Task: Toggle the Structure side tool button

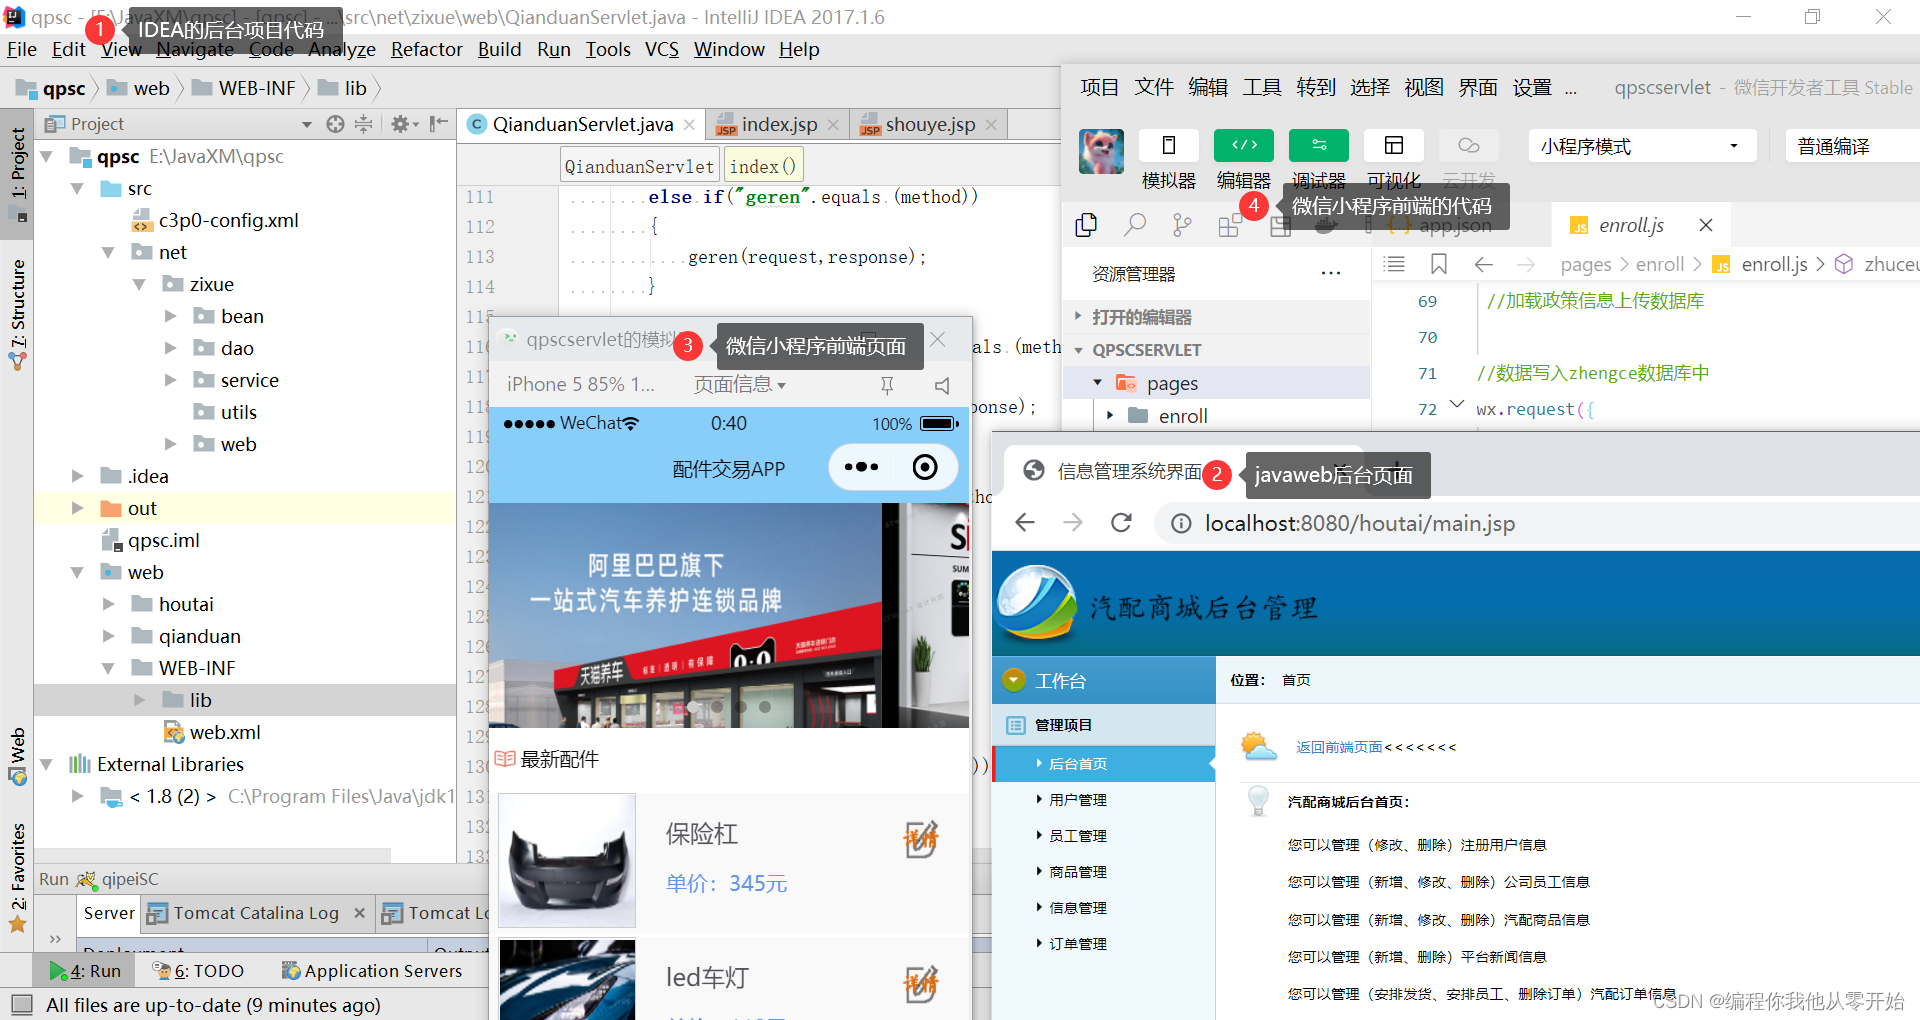Action: click(17, 313)
